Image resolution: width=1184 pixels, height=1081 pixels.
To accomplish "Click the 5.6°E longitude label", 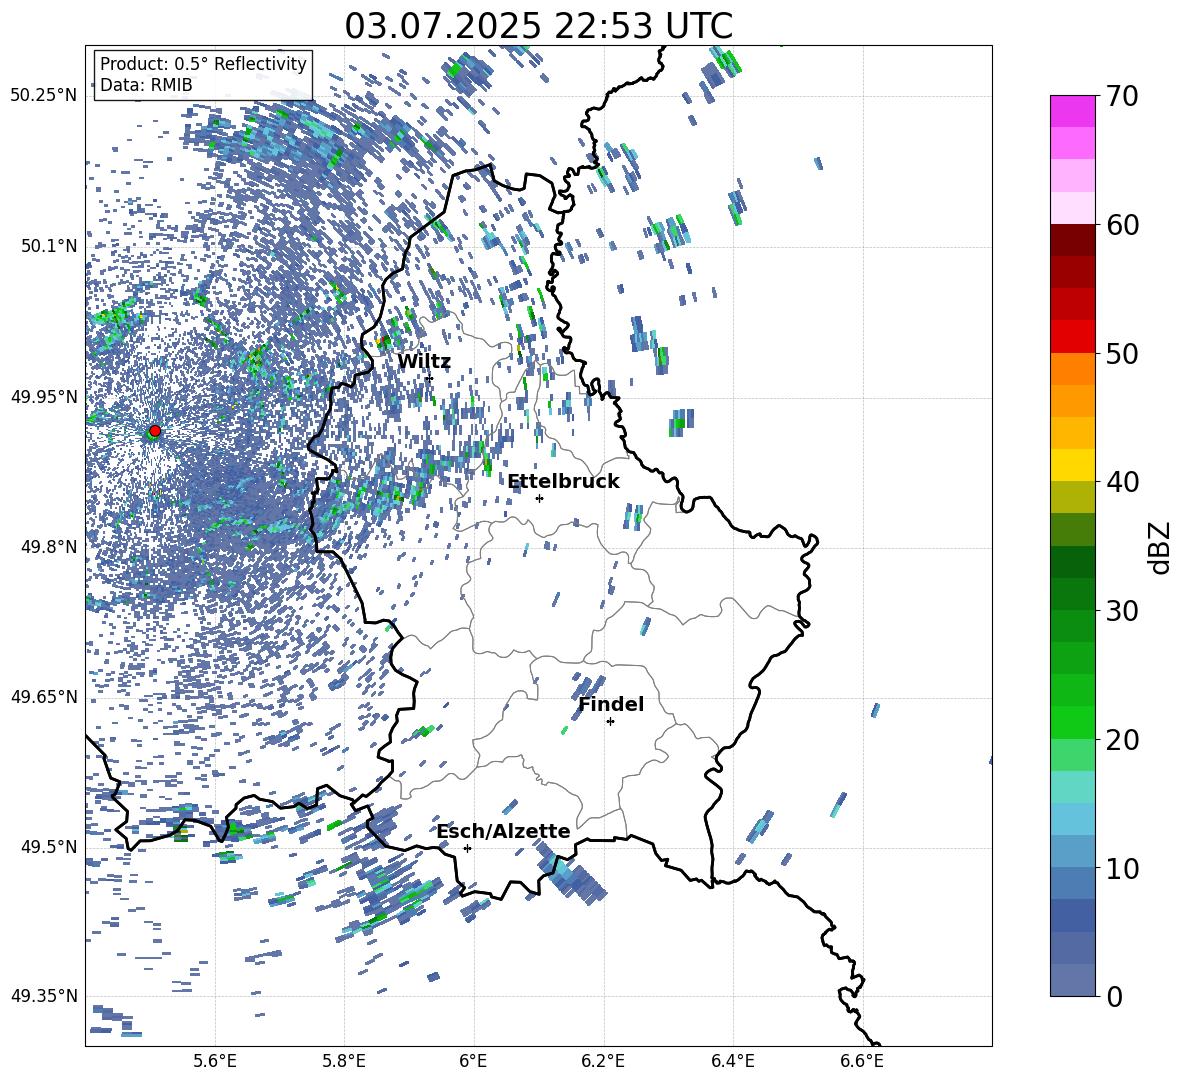I will pyautogui.click(x=215, y=1061).
